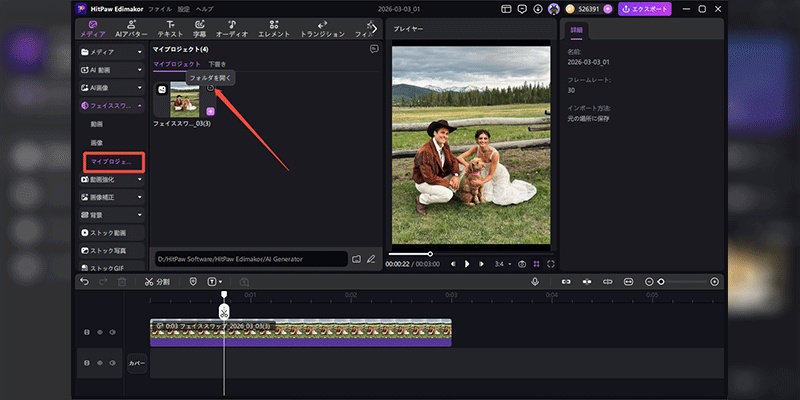Expand the メディア dropdown in the sidebar
Viewport: 800px width, 400px height.
click(x=140, y=51)
